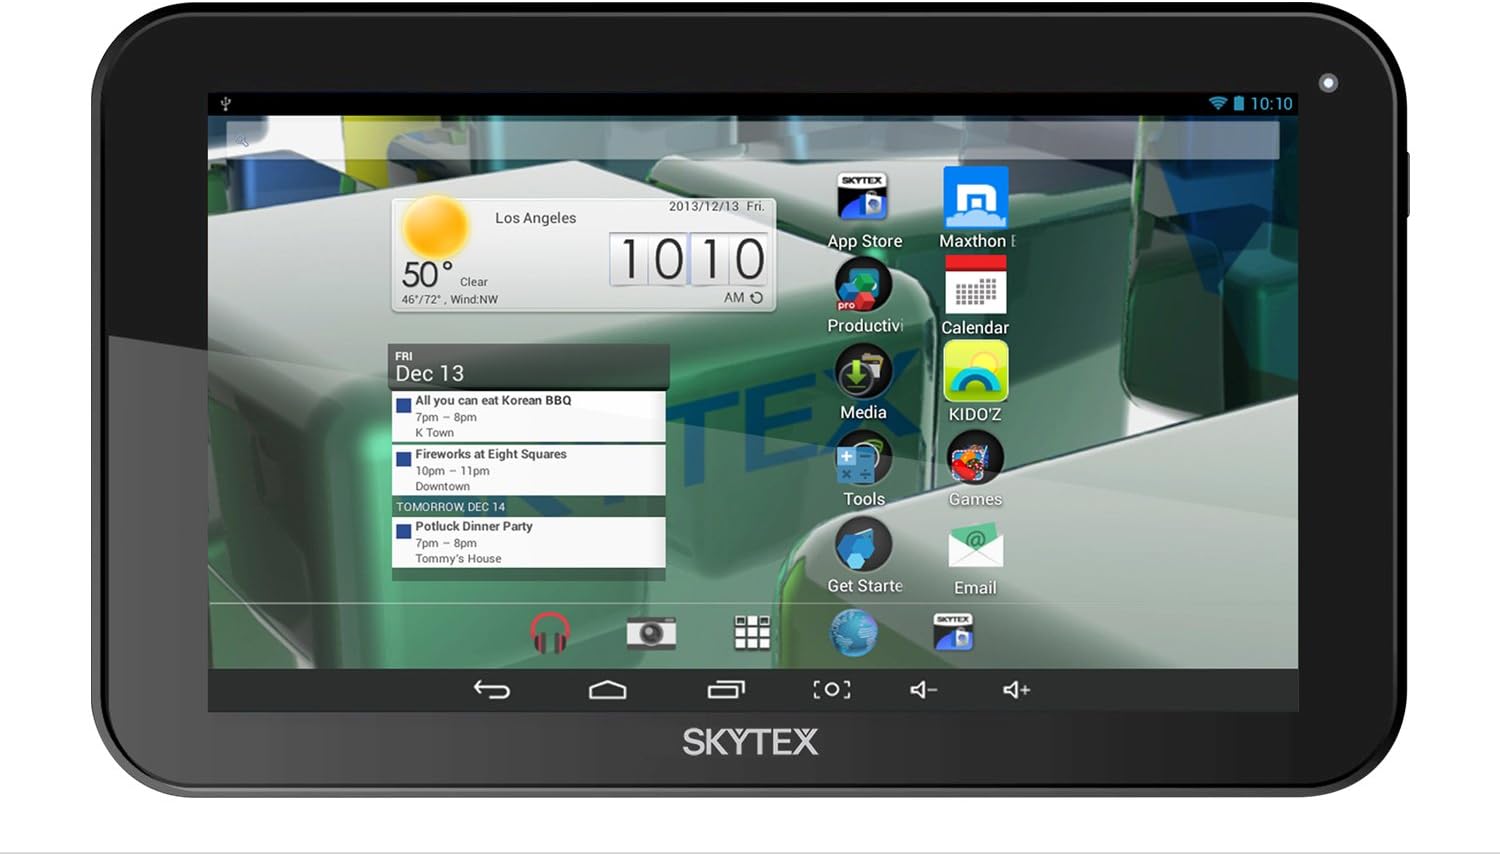Open the Camera app in the dock

pyautogui.click(x=651, y=633)
